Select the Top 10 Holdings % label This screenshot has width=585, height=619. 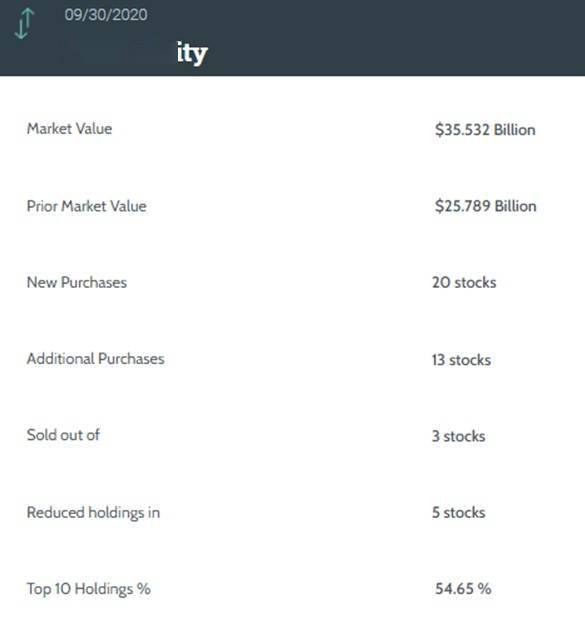89,589
